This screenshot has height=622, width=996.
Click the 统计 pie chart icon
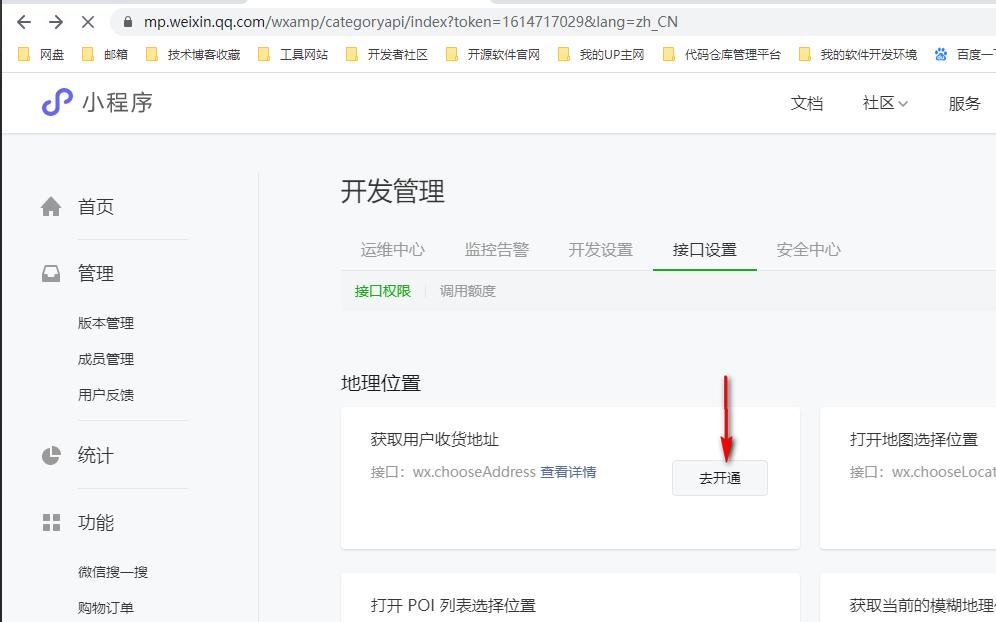click(x=51, y=455)
